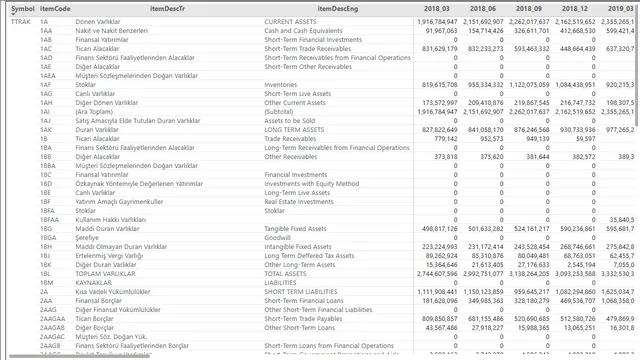Select the value 2,744,607,596

[437, 273]
